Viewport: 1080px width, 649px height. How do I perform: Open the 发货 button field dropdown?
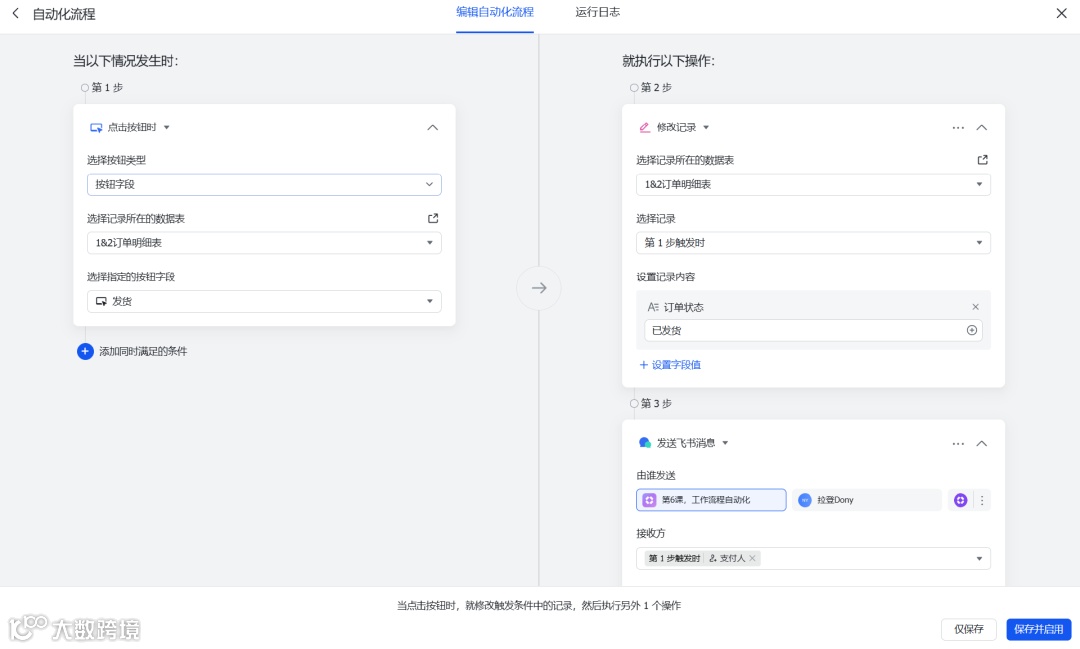(x=264, y=301)
